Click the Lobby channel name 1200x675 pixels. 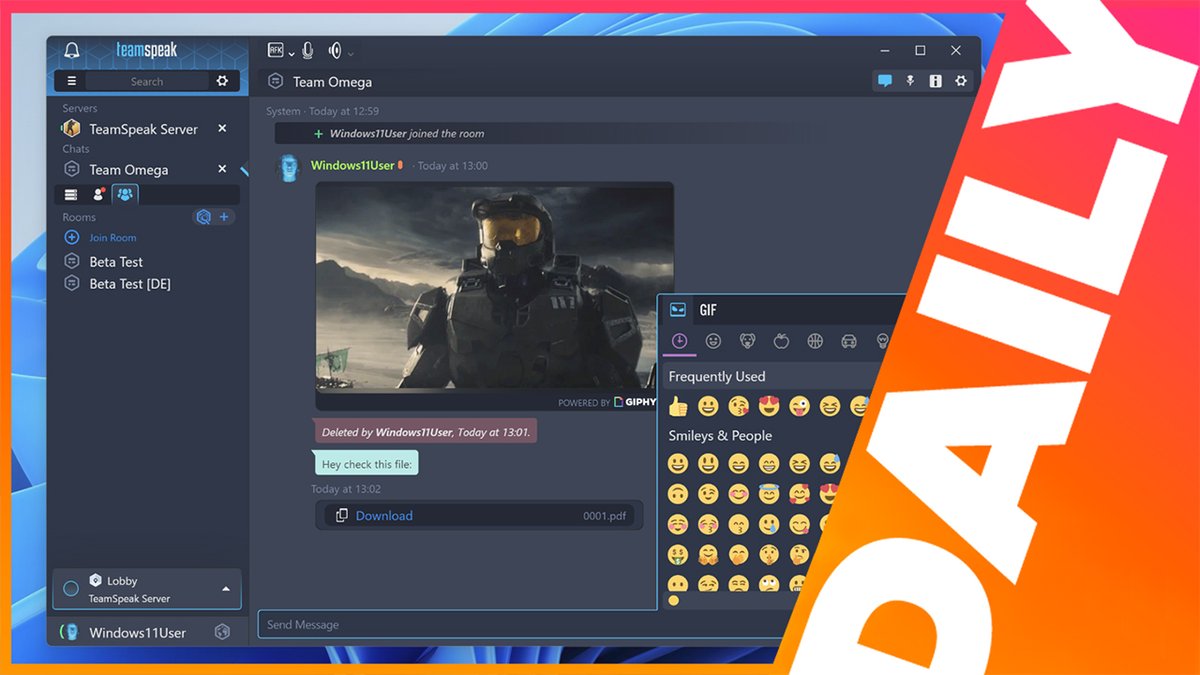(122, 581)
